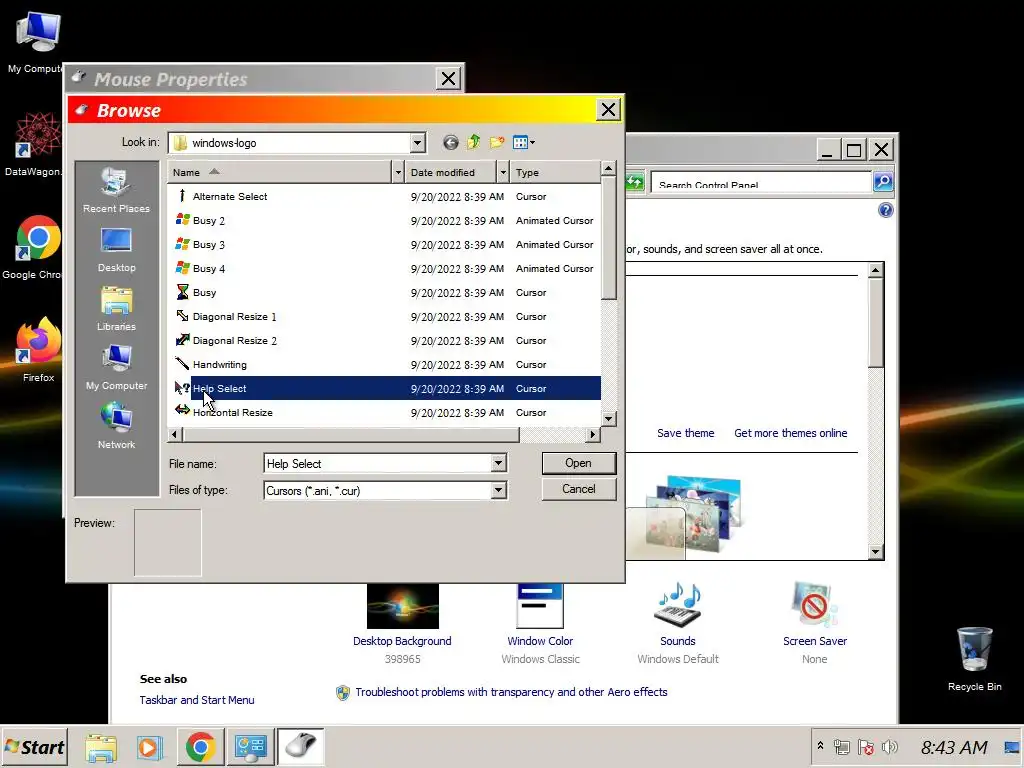Viewport: 1024px width, 768px height.
Task: Click the File name text field
Action: [377, 463]
